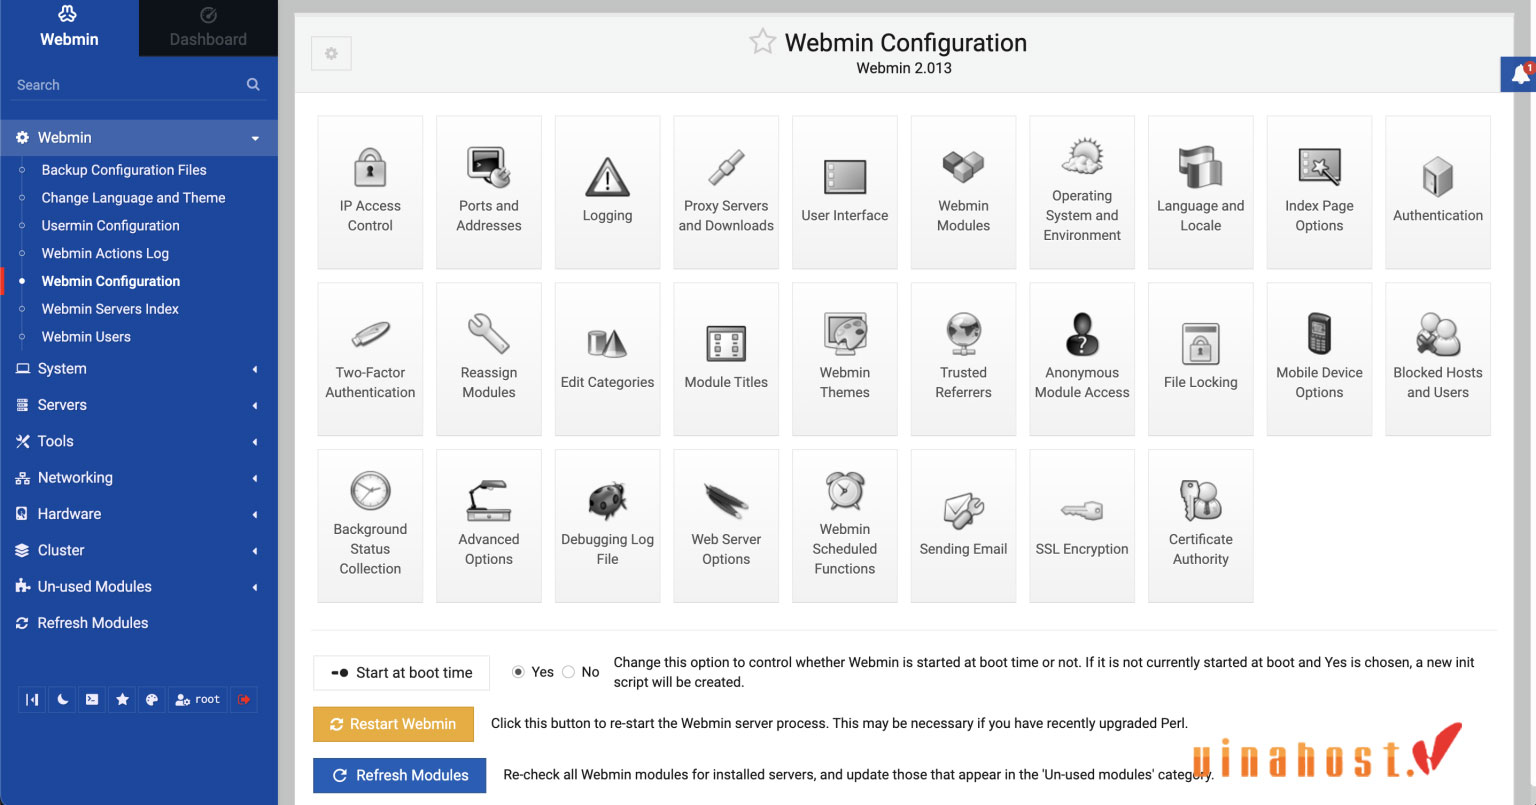Open the command shell terminal icon
This screenshot has height=805, width=1536.
pos(92,700)
